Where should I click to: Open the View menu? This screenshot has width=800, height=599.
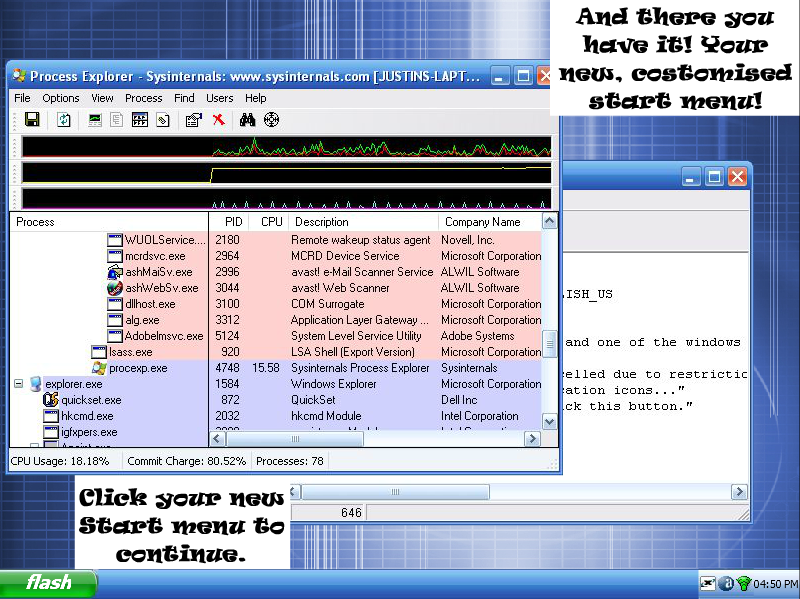102,98
